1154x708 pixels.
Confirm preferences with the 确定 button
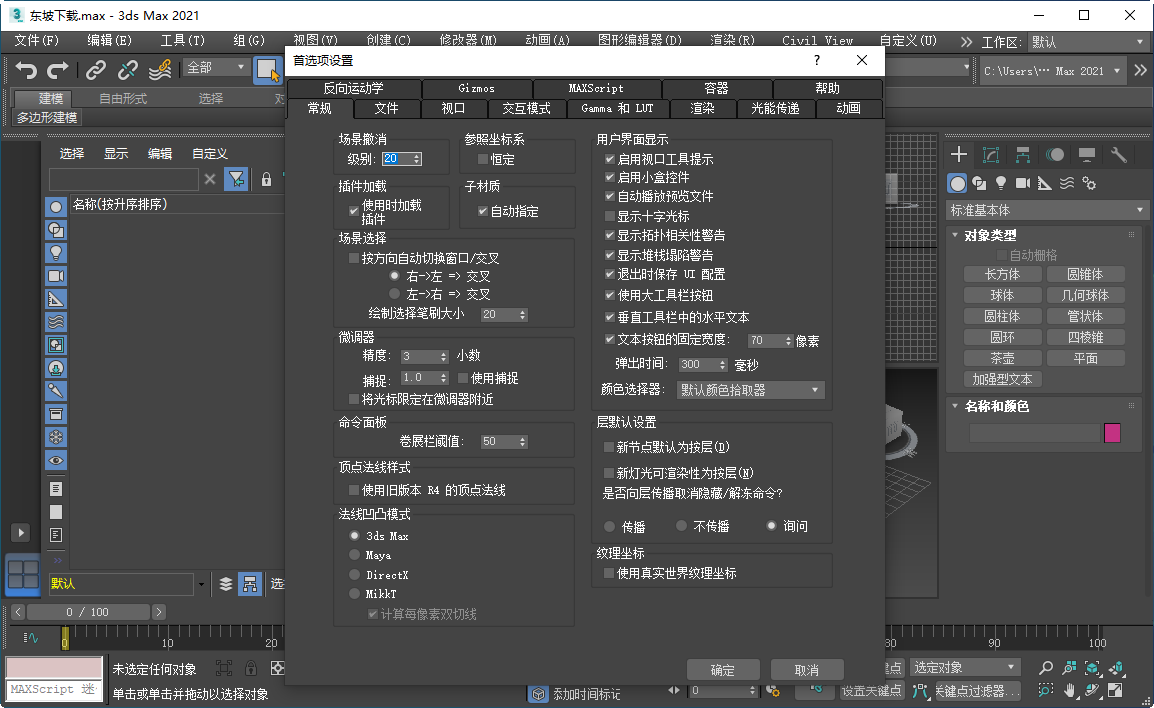tap(723, 669)
